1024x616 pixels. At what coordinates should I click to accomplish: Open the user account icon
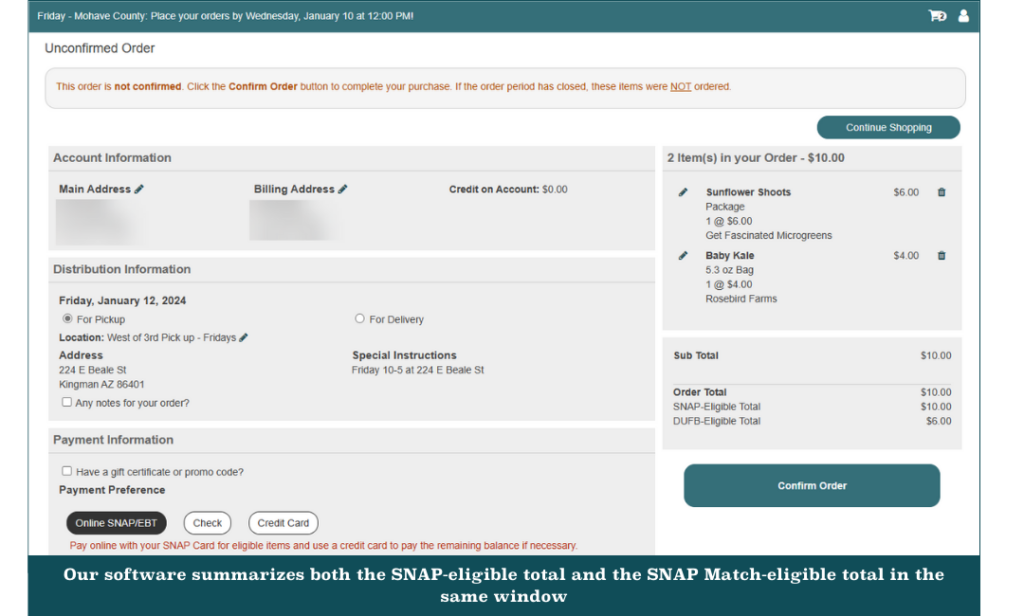(964, 16)
